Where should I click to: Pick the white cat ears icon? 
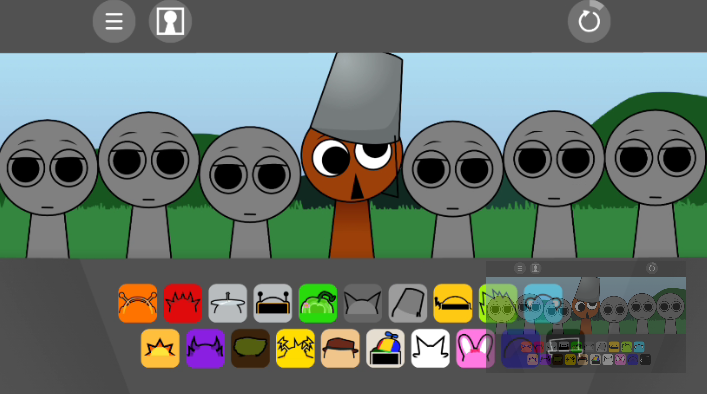pos(431,348)
